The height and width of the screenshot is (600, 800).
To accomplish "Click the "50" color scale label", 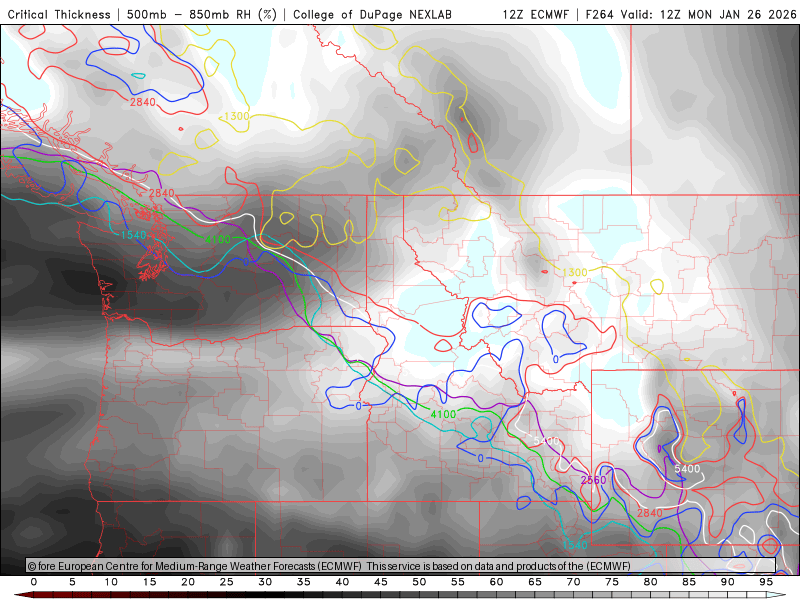I will pos(419,582).
